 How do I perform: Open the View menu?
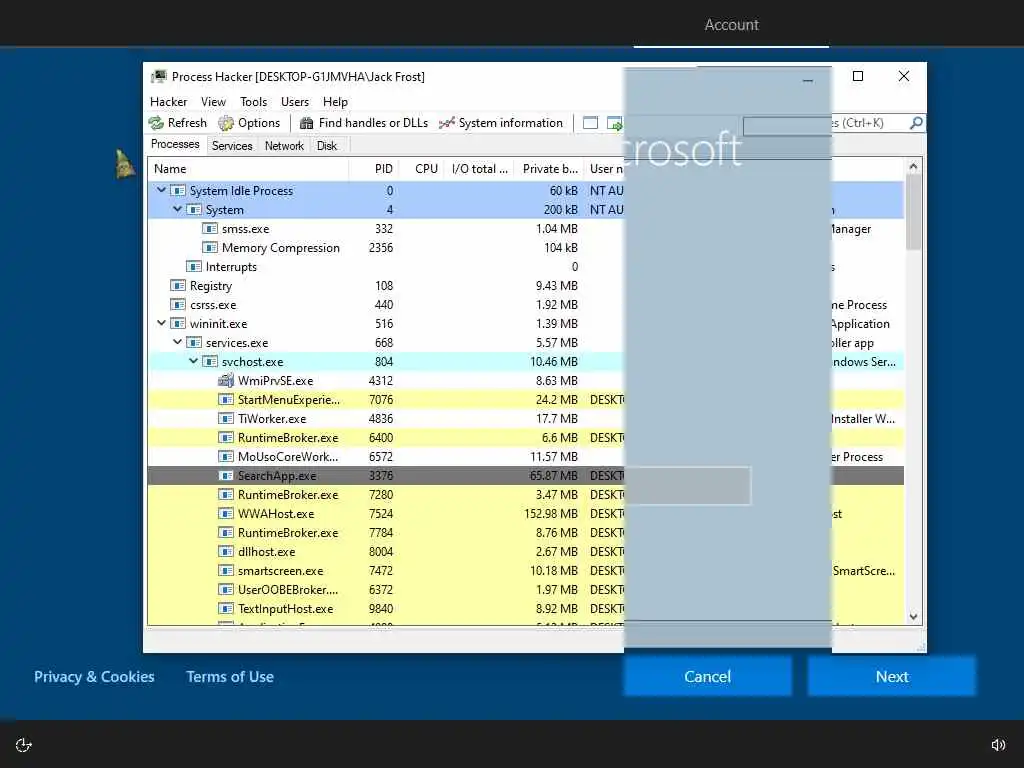tap(213, 102)
